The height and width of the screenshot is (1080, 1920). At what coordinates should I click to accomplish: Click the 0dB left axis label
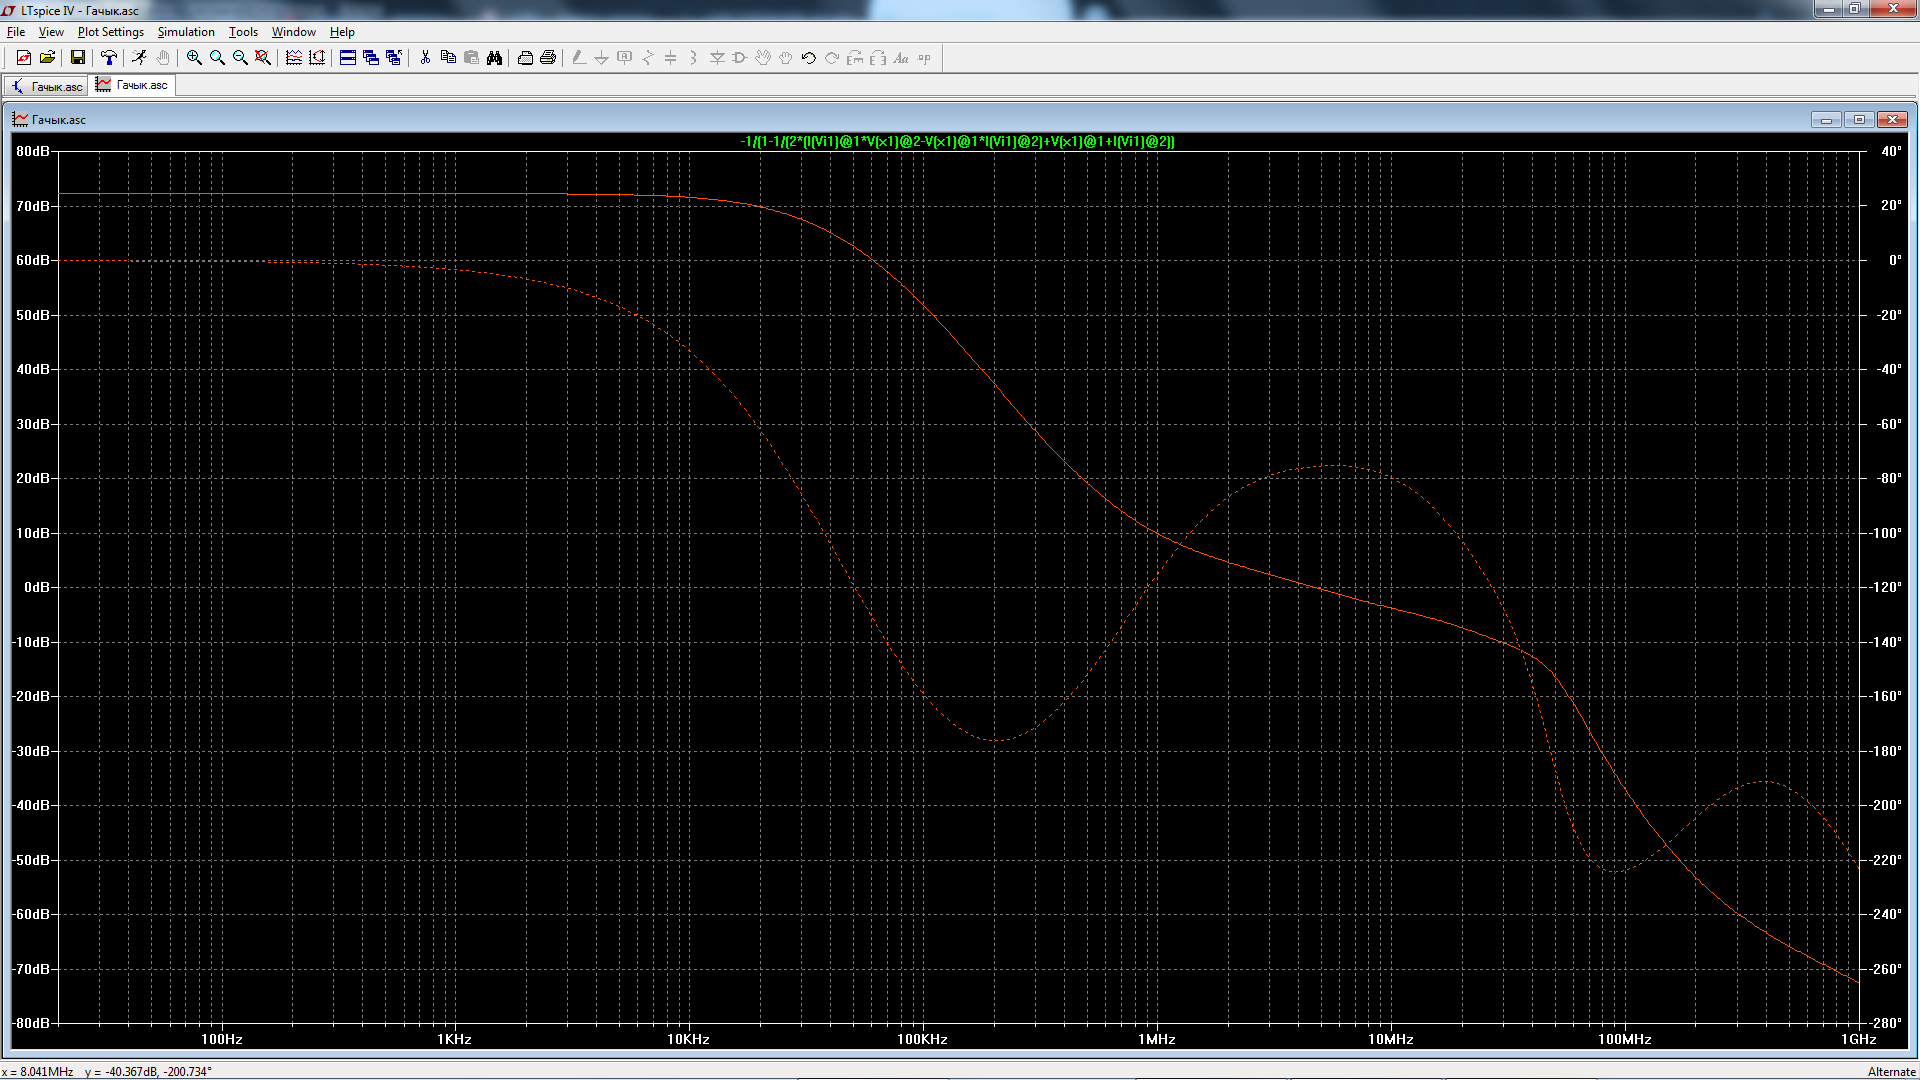pyautogui.click(x=36, y=588)
